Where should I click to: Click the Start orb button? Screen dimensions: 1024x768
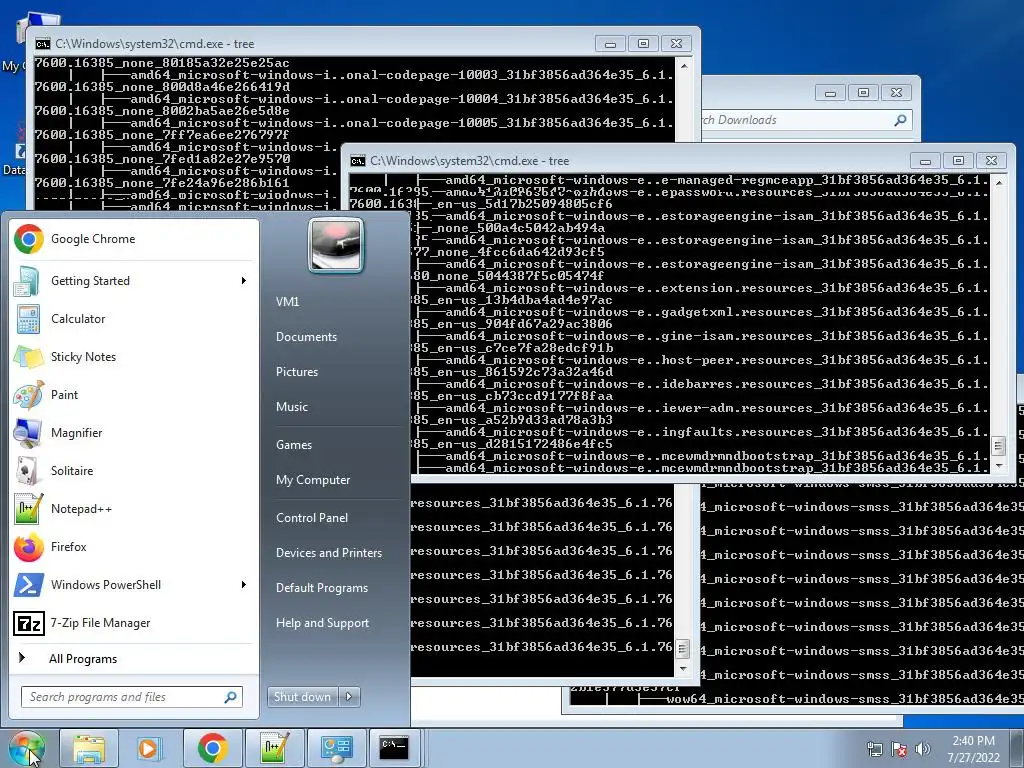click(26, 748)
